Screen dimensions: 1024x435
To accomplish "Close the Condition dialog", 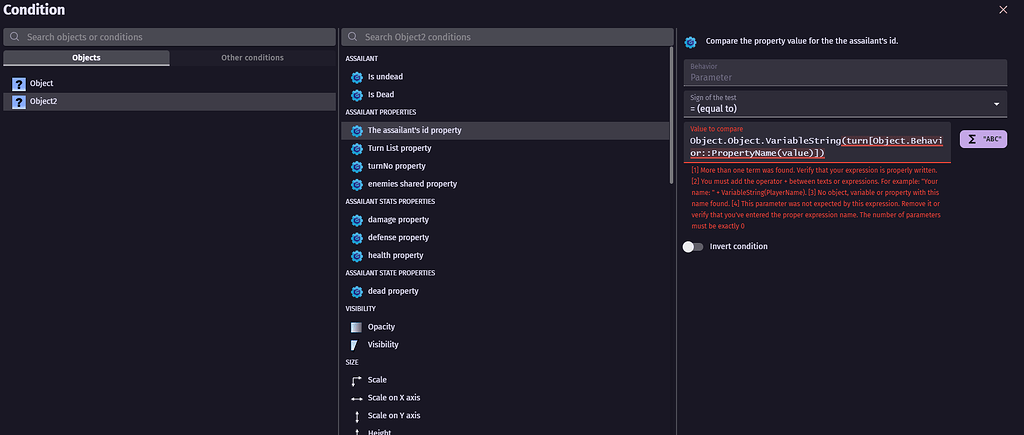I will (x=1003, y=10).
